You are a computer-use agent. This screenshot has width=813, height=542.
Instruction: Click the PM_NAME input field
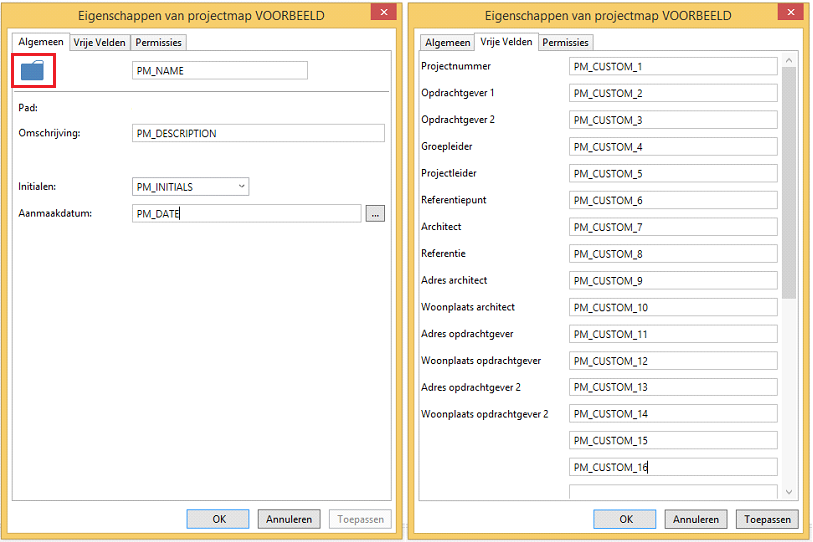[220, 71]
